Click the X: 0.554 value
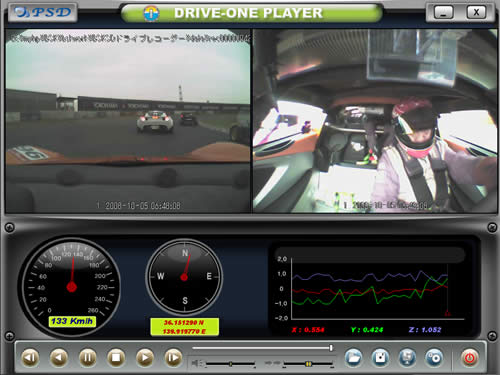This screenshot has height=375, width=500. tap(308, 330)
